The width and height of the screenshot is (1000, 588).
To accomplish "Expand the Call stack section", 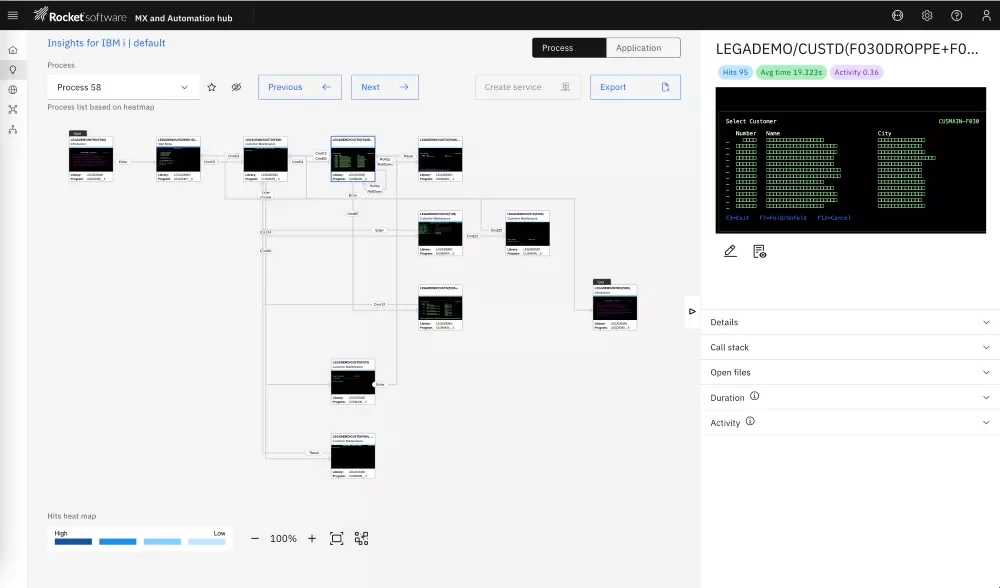I will [x=850, y=347].
